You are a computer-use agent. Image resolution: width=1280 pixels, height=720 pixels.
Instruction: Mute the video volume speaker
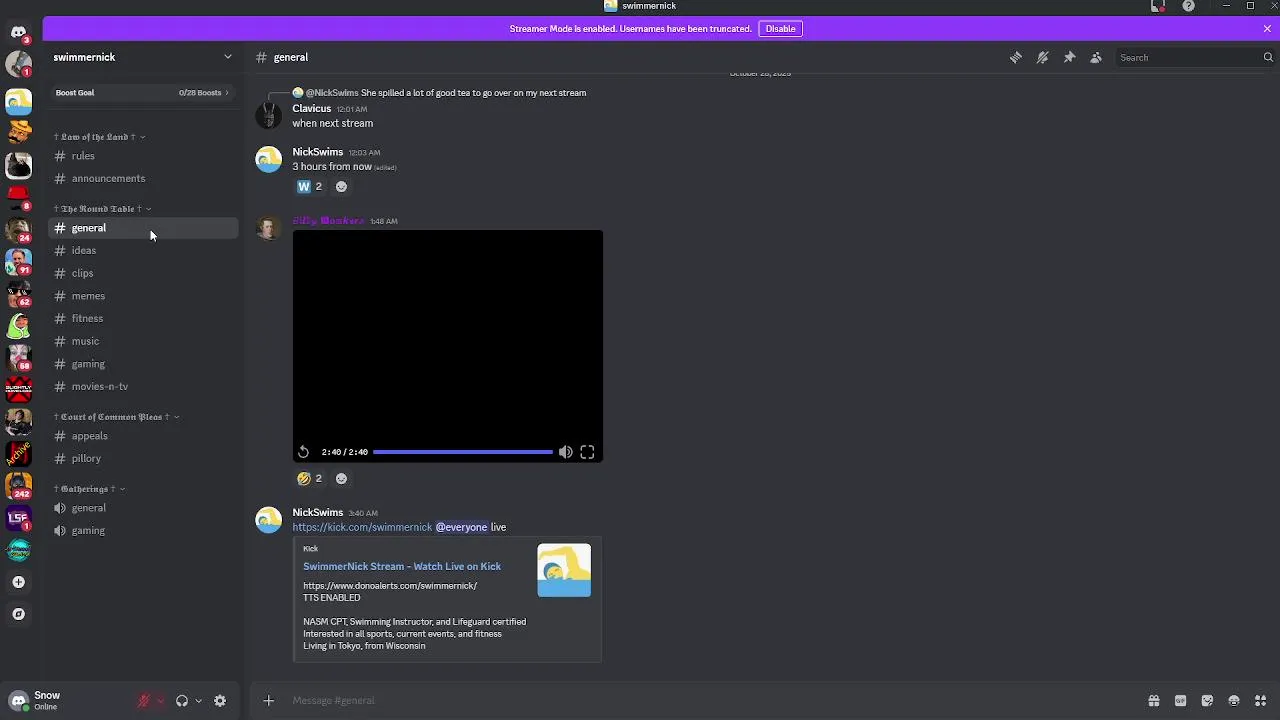566,452
